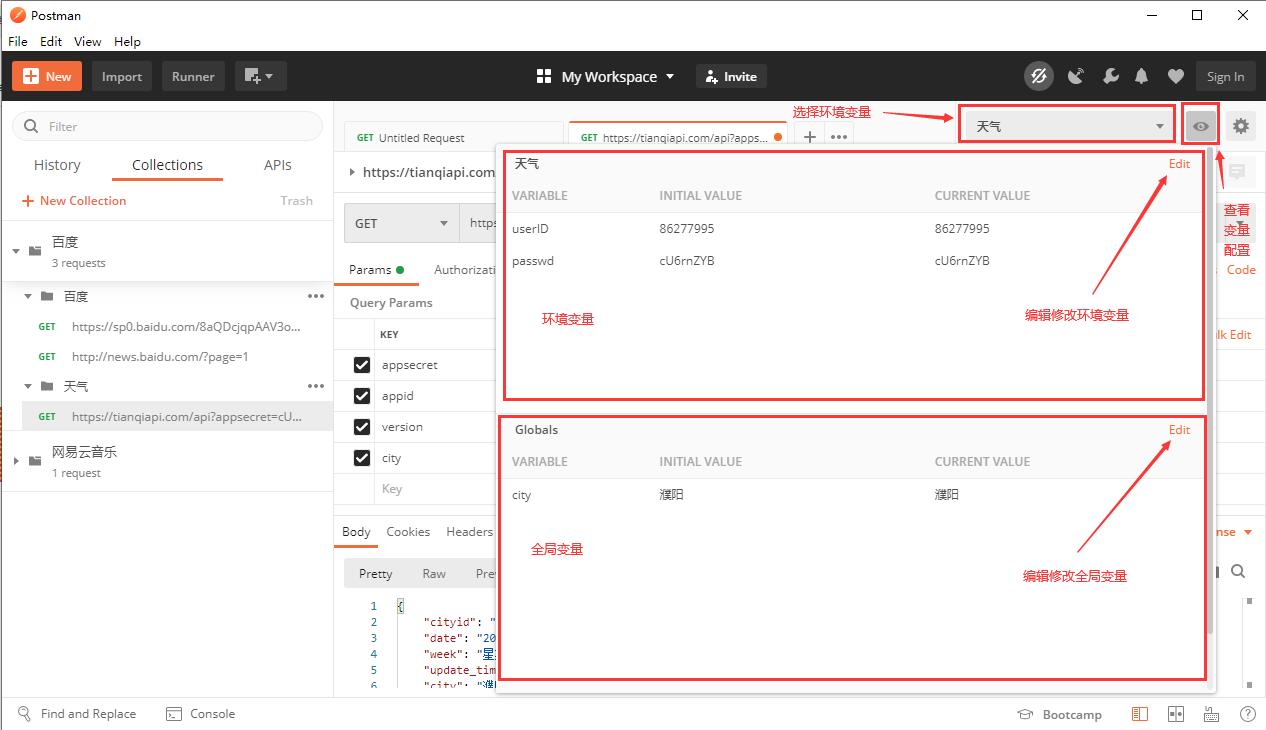Open manage environments gear icon
Viewport: 1266px width, 730px height.
tap(1241, 126)
